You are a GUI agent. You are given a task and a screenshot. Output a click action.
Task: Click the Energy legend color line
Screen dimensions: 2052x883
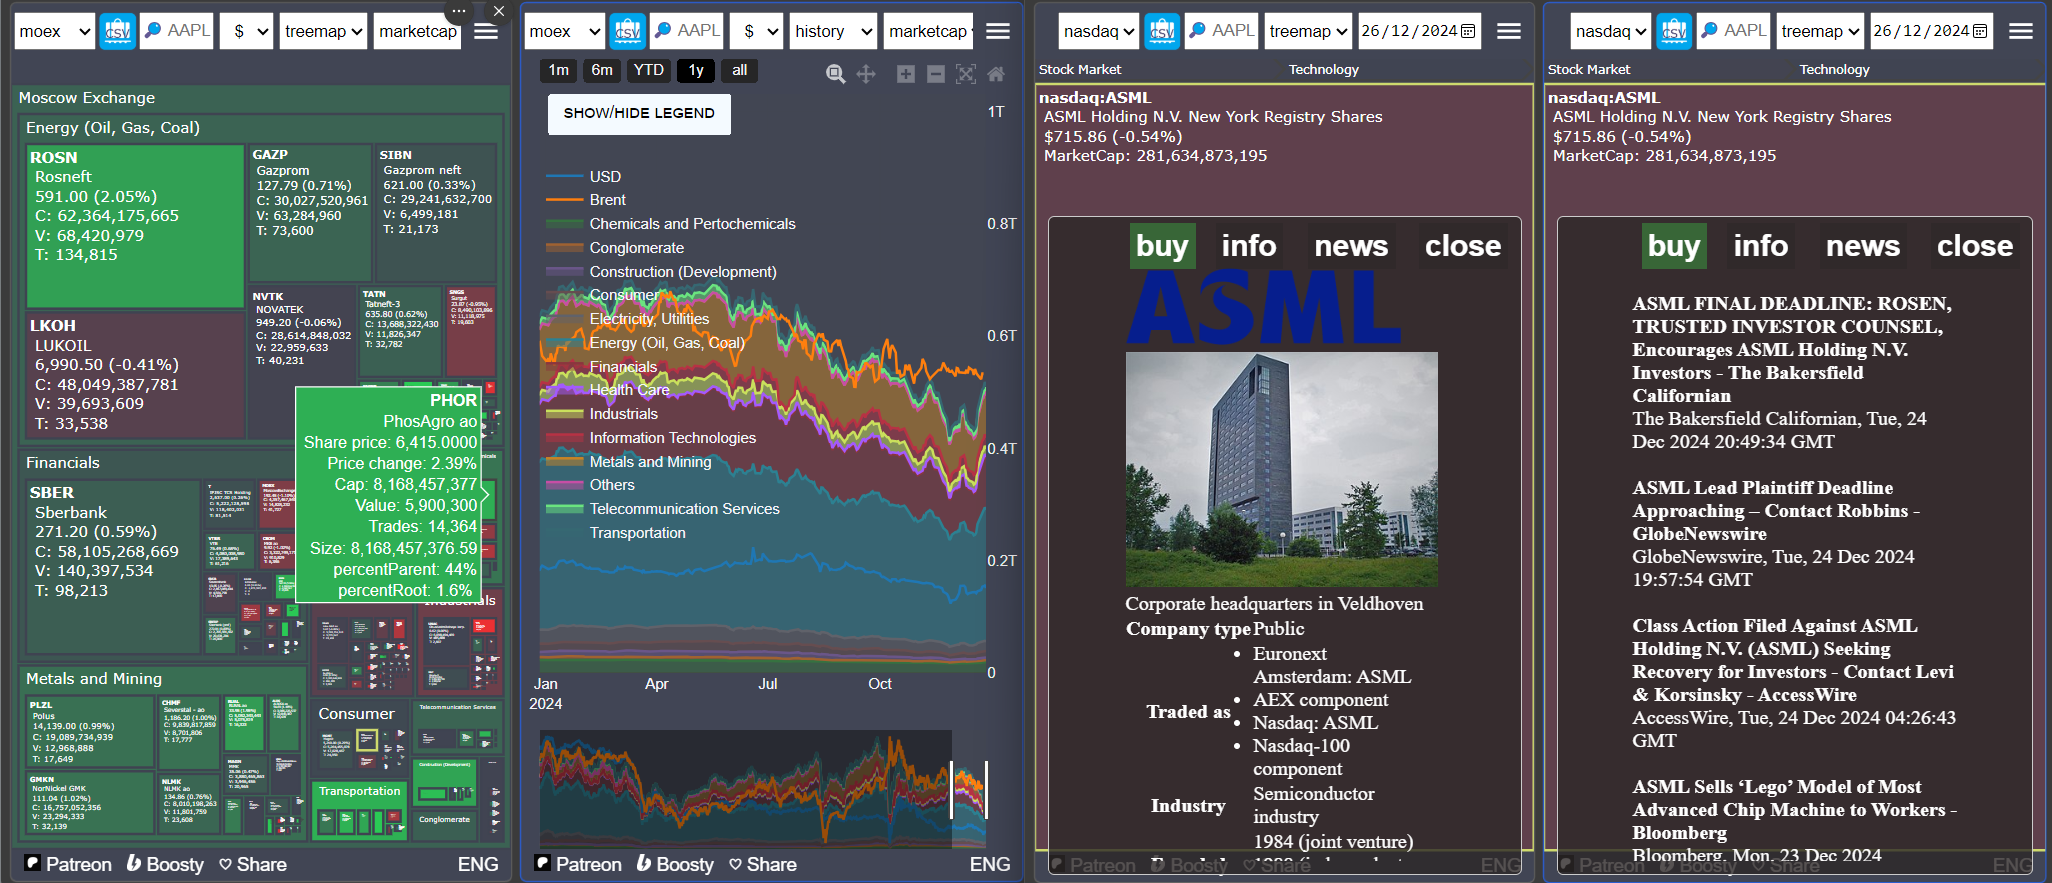click(x=564, y=343)
